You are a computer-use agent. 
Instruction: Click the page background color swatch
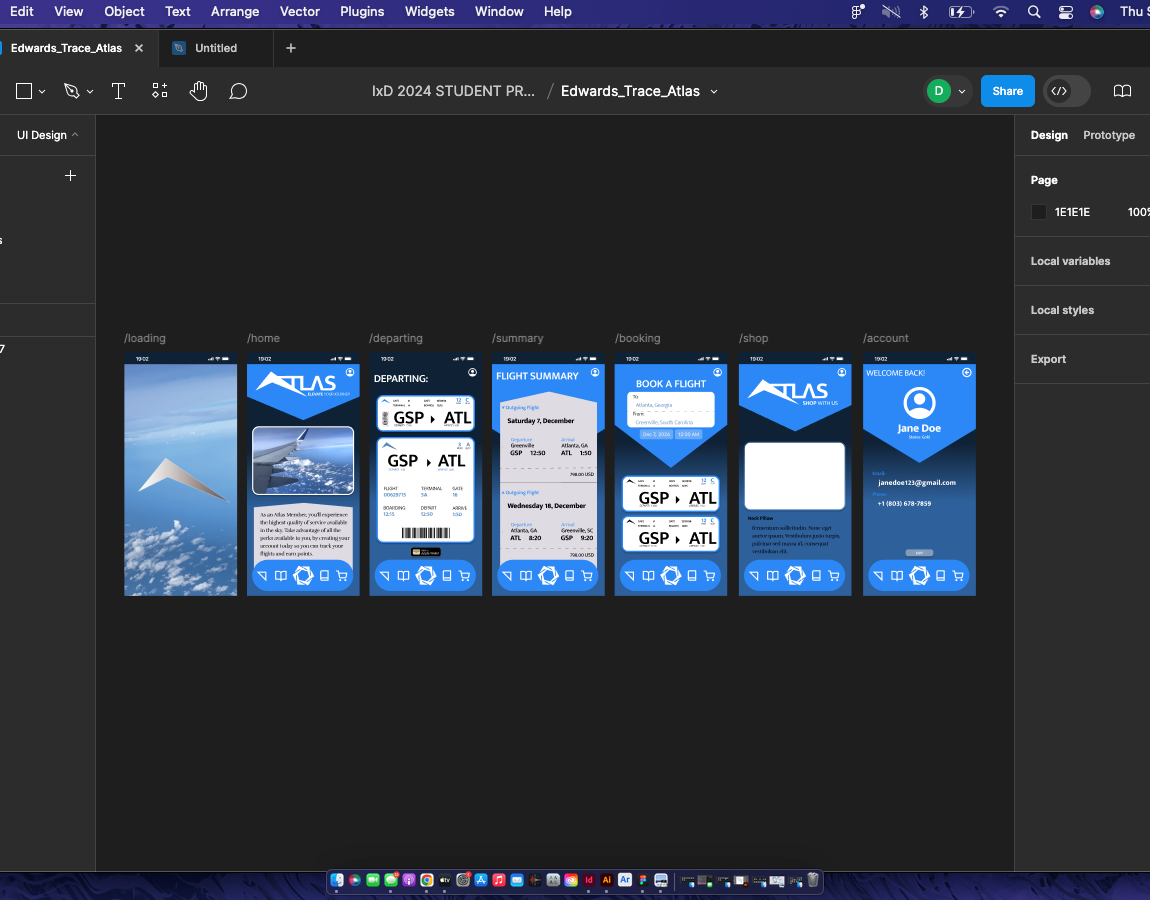(1039, 212)
